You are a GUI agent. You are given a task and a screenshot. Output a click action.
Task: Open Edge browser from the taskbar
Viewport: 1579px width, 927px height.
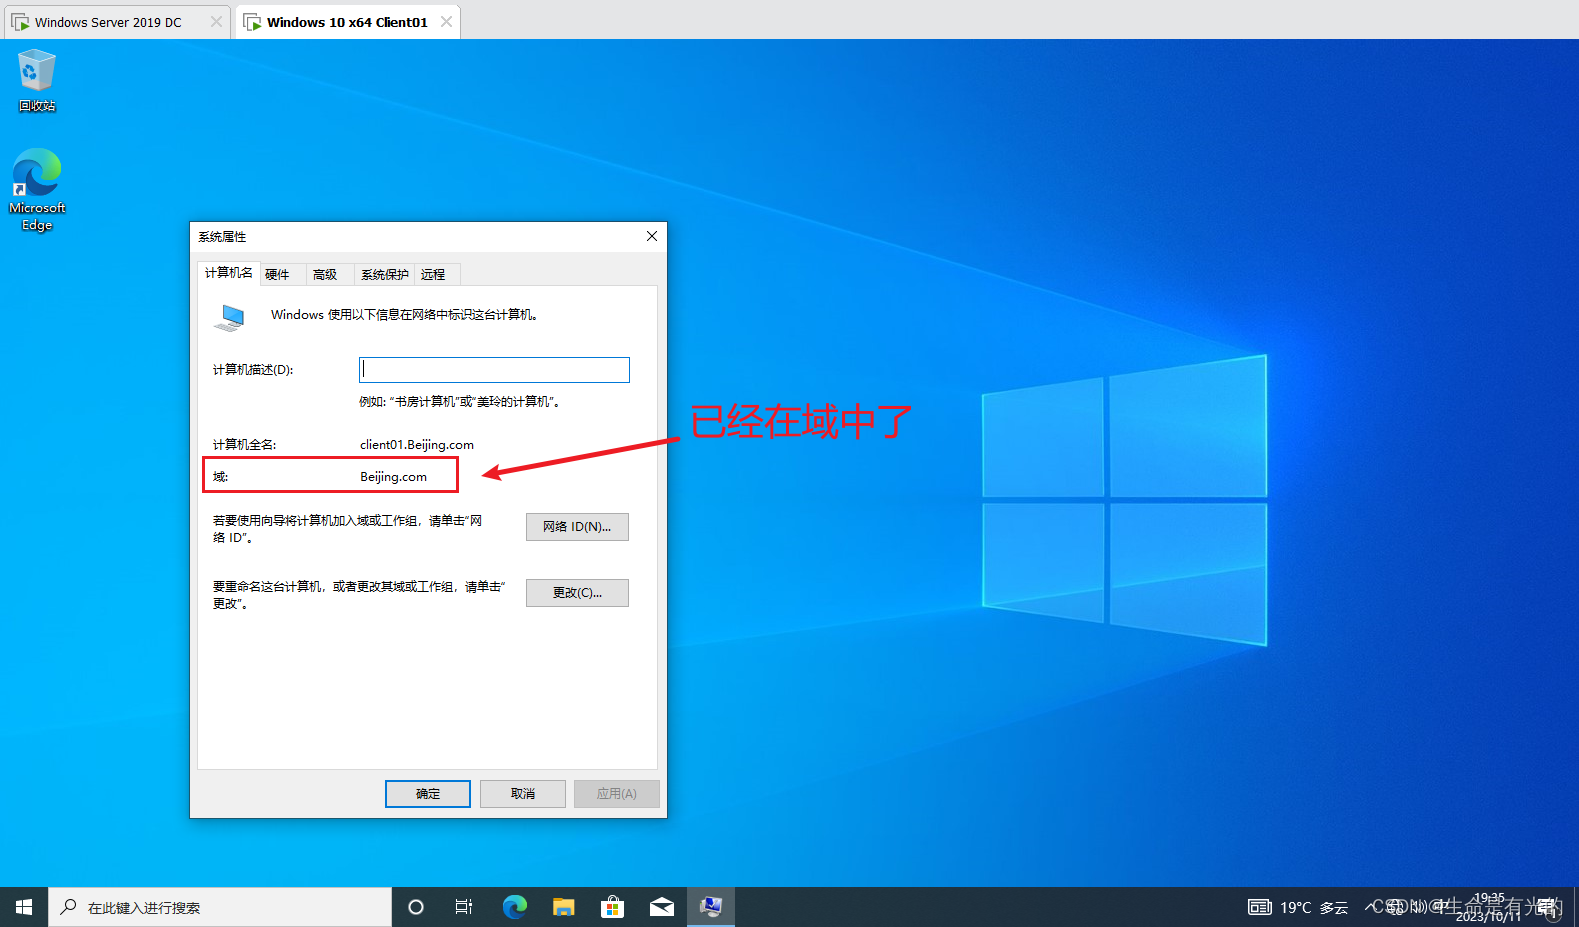514,907
